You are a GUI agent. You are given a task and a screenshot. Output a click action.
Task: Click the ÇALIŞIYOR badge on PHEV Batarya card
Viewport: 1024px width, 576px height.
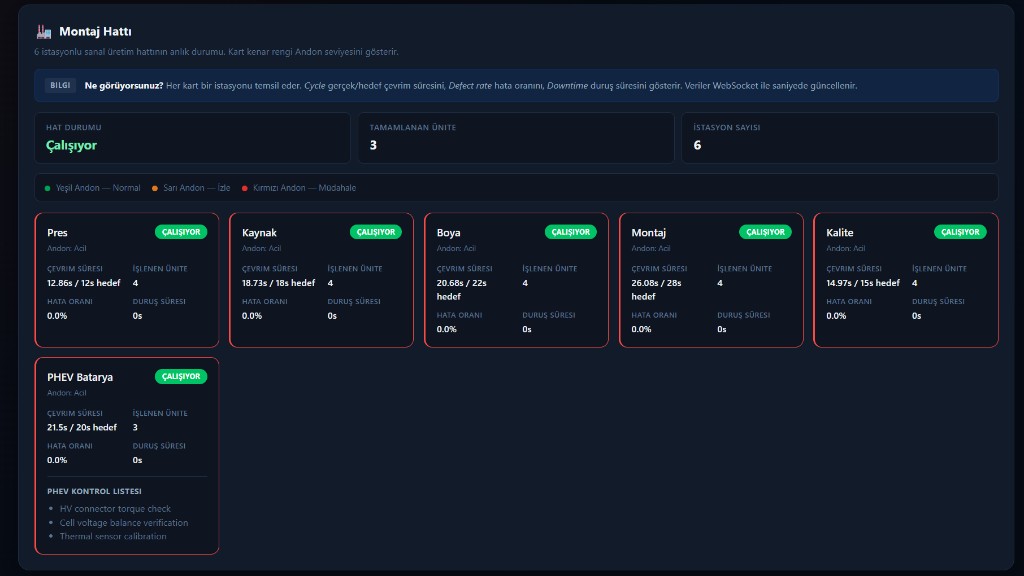click(181, 376)
